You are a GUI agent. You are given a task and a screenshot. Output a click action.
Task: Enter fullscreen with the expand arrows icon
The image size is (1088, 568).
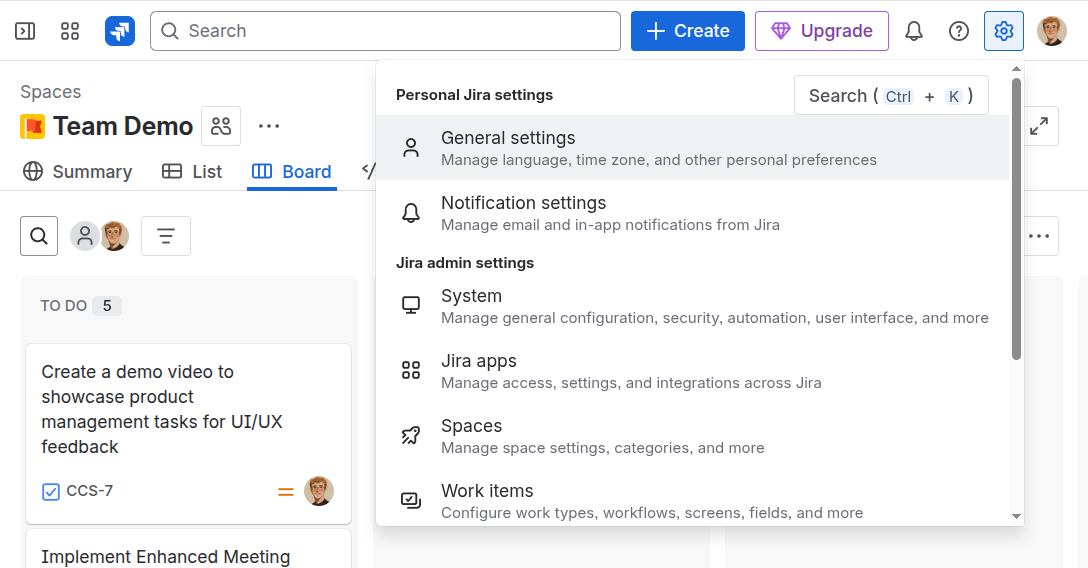coord(1039,126)
